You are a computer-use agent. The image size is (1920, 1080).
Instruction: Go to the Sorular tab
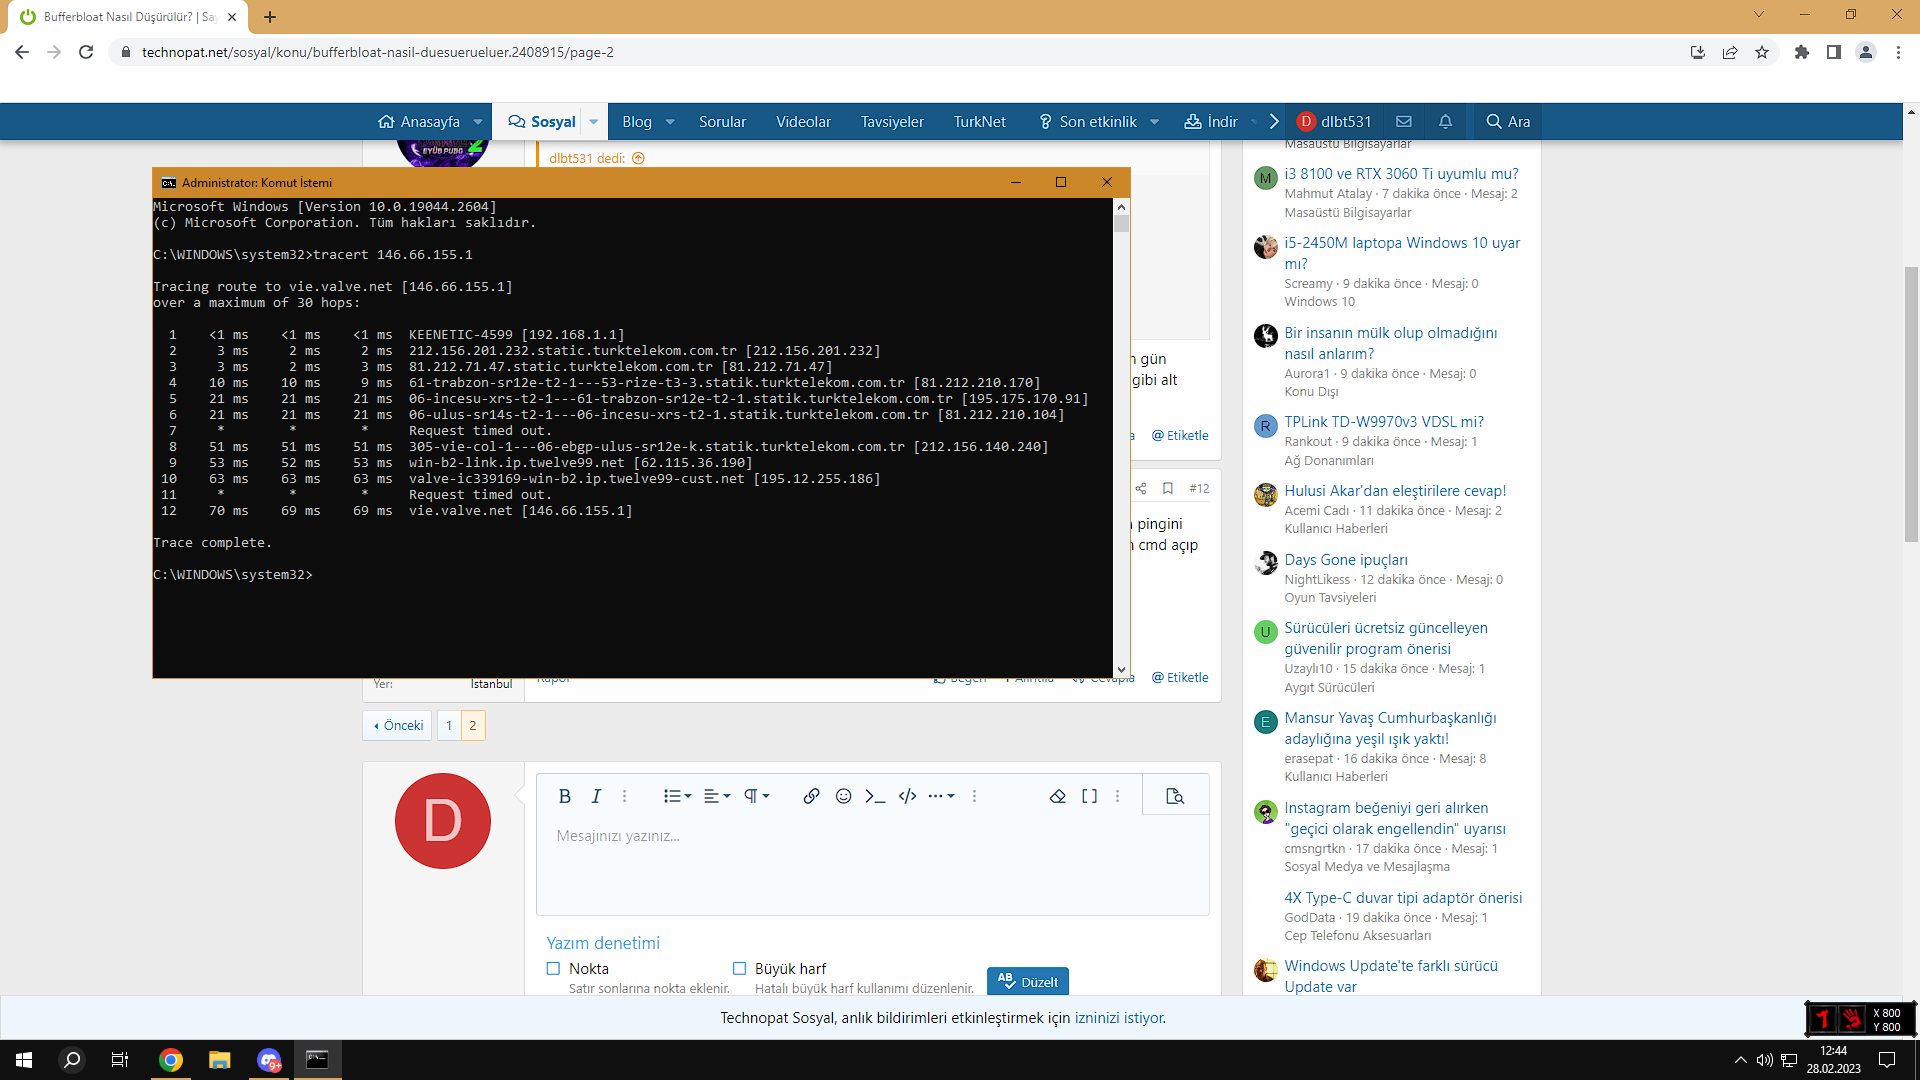click(x=722, y=122)
